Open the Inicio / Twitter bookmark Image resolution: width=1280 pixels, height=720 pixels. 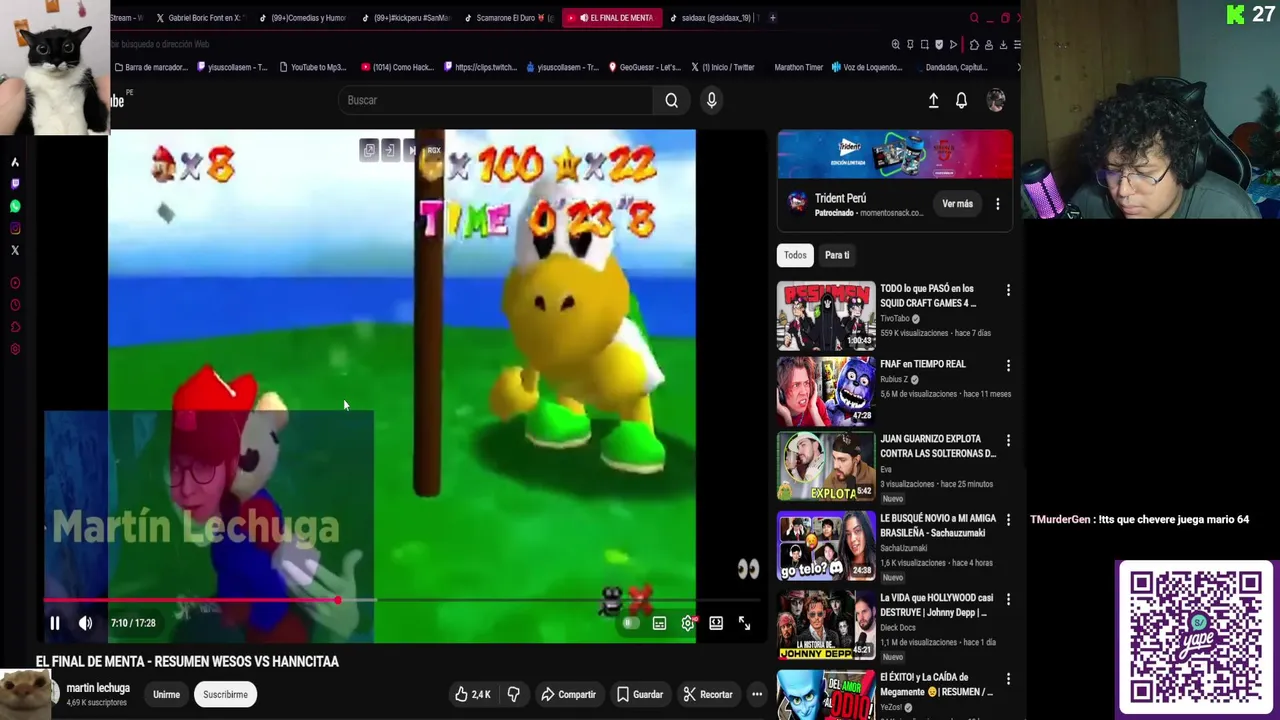tap(722, 67)
